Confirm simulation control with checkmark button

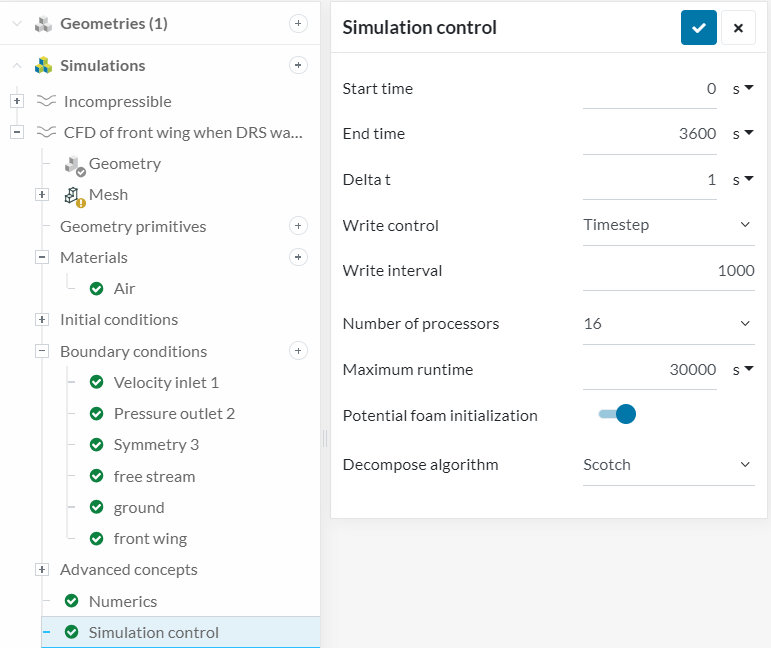699,28
